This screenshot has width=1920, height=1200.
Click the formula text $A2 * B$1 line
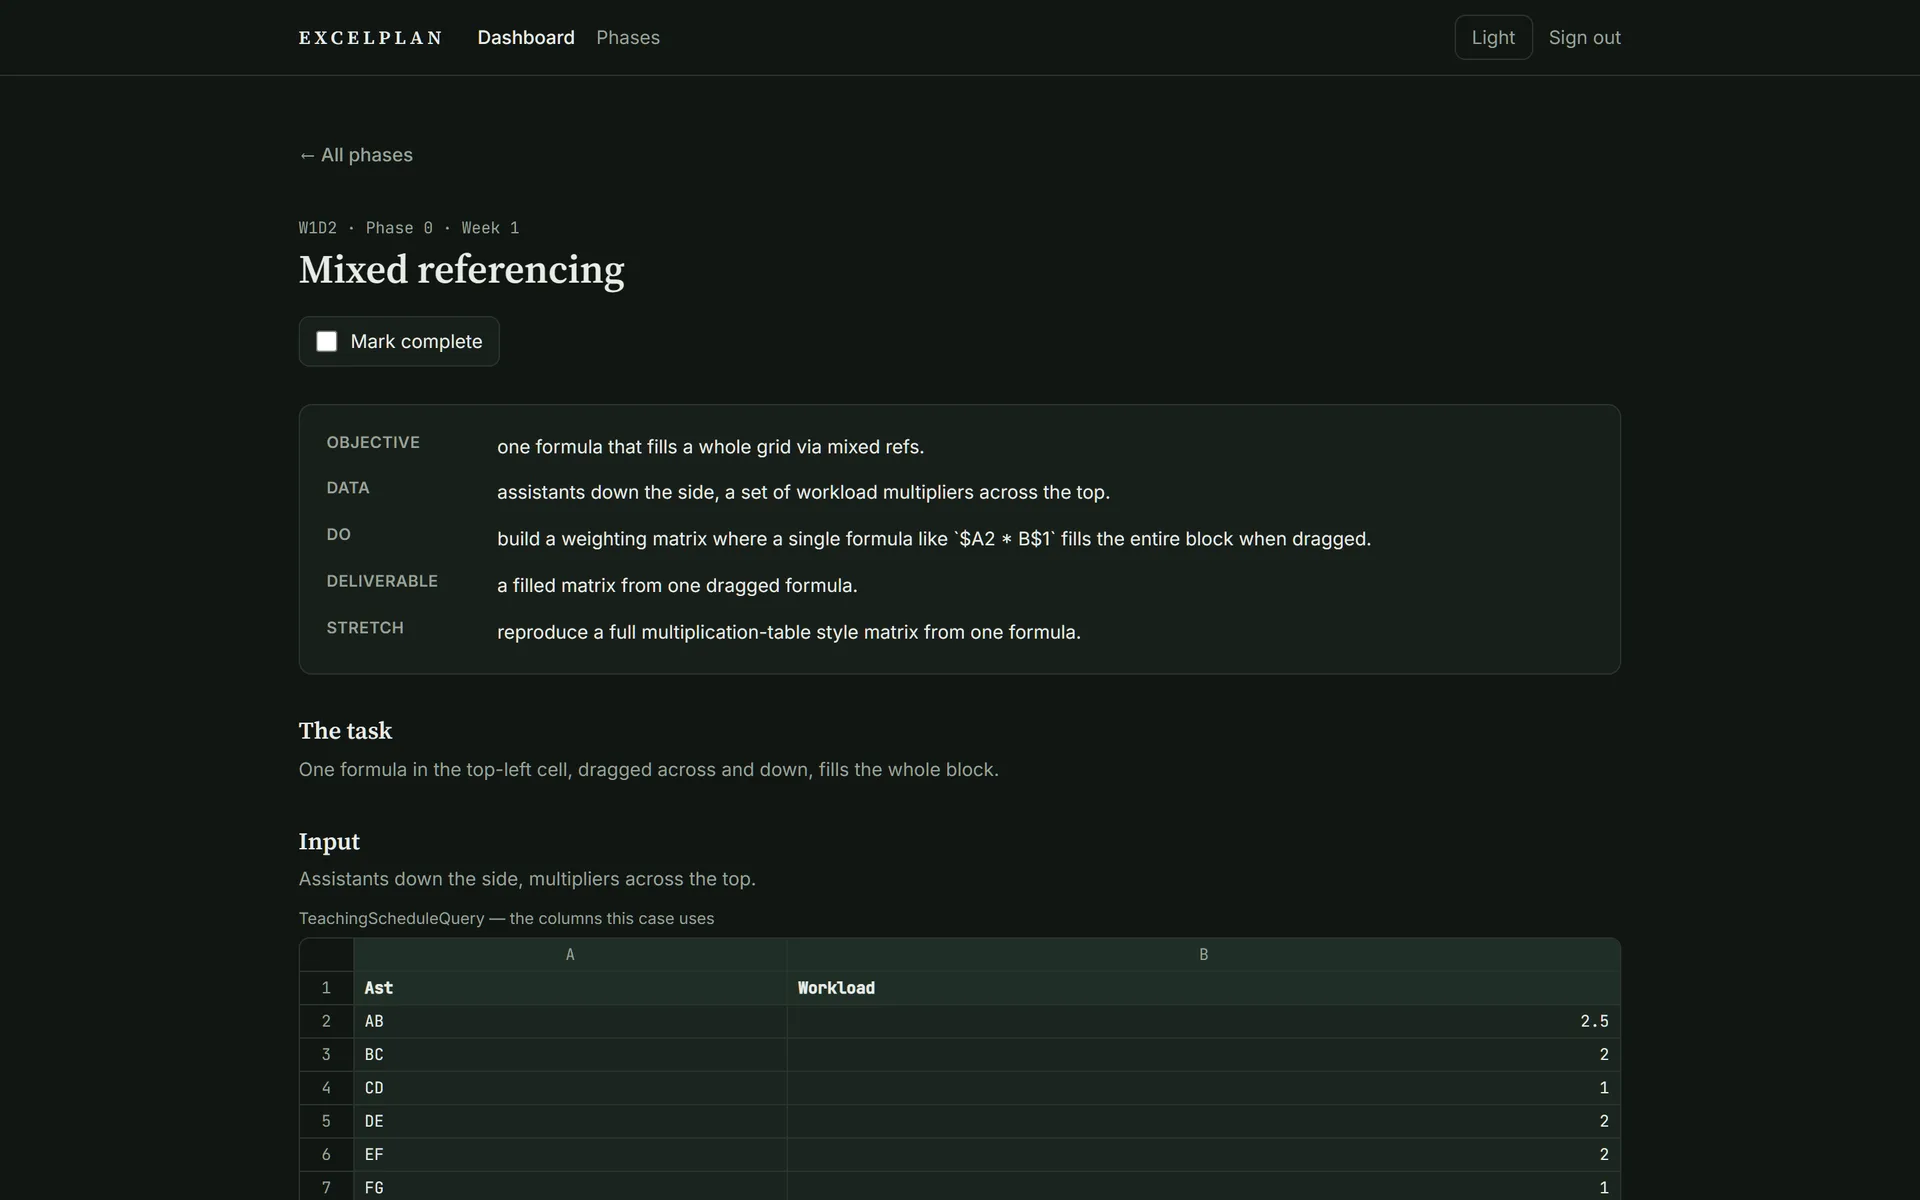tap(934, 539)
